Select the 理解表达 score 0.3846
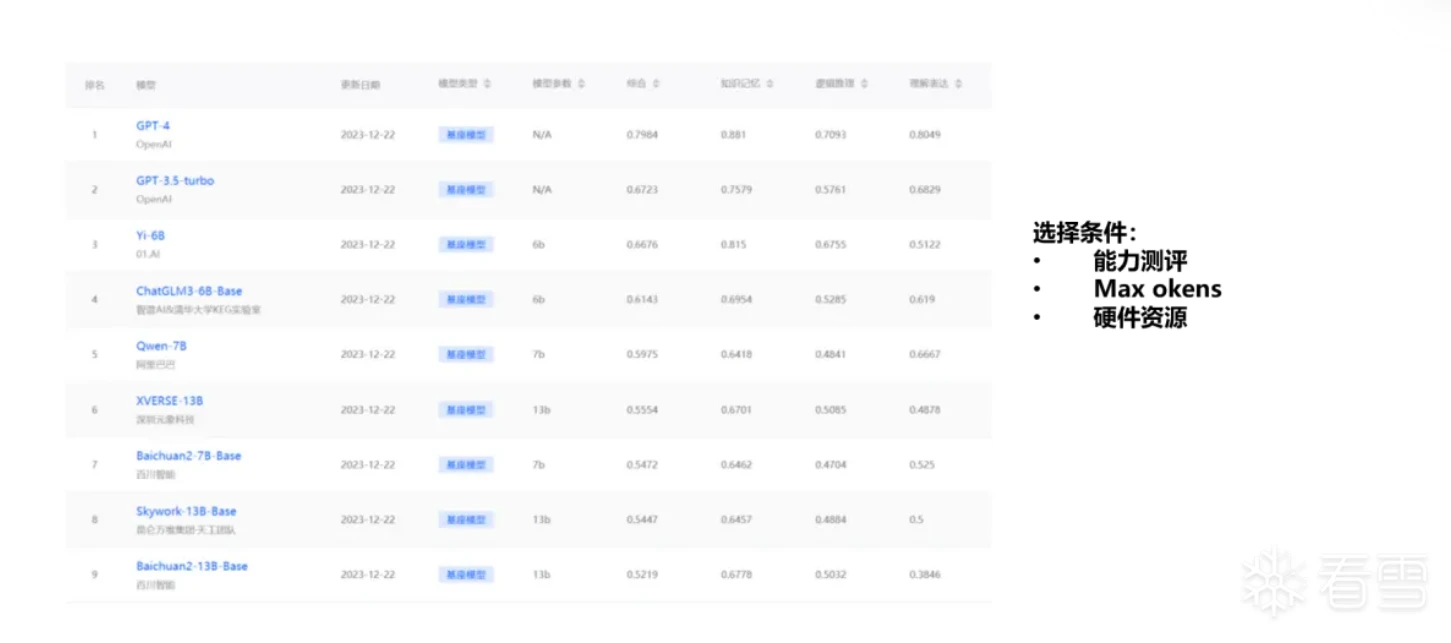The width and height of the screenshot is (1451, 643). (x=925, y=574)
